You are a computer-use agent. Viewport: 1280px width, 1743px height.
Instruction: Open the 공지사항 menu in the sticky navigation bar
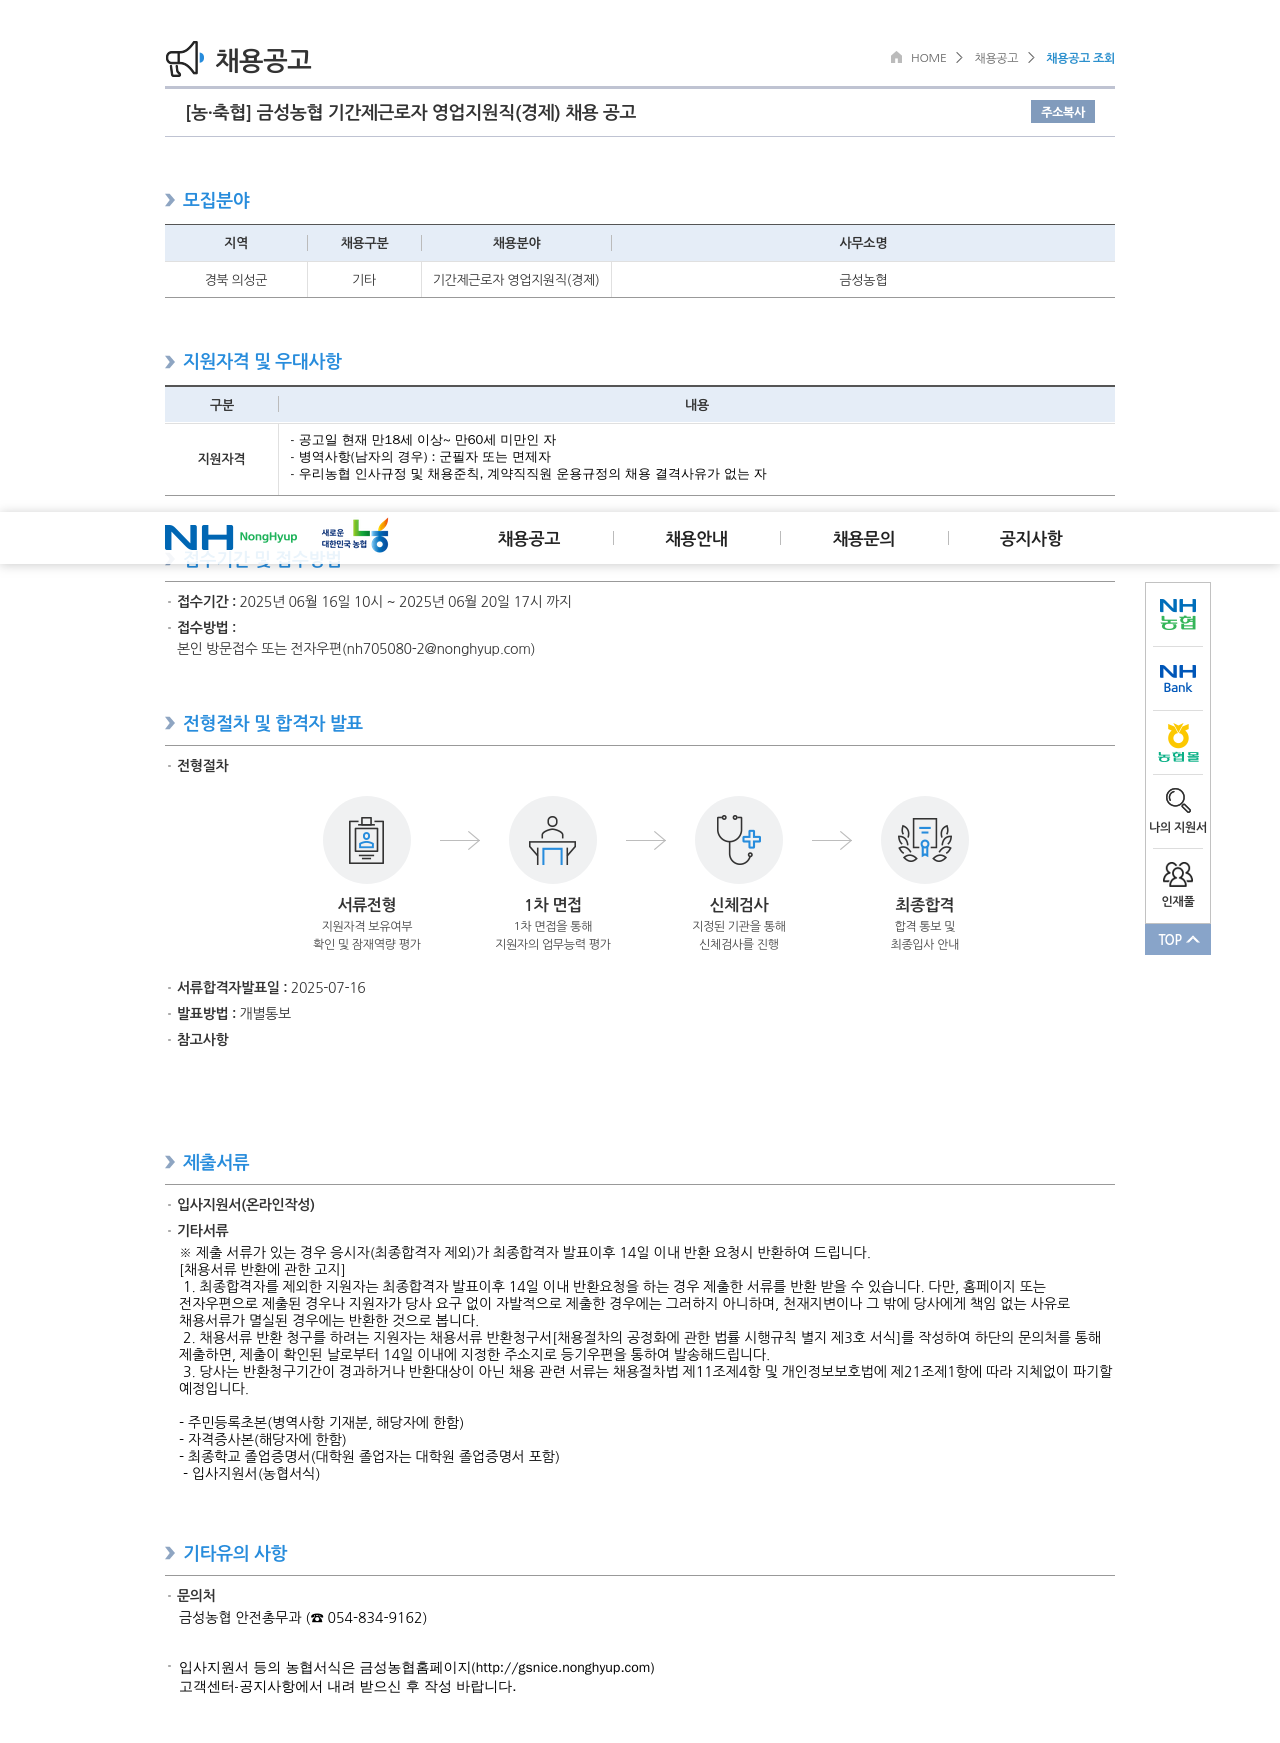[1031, 538]
